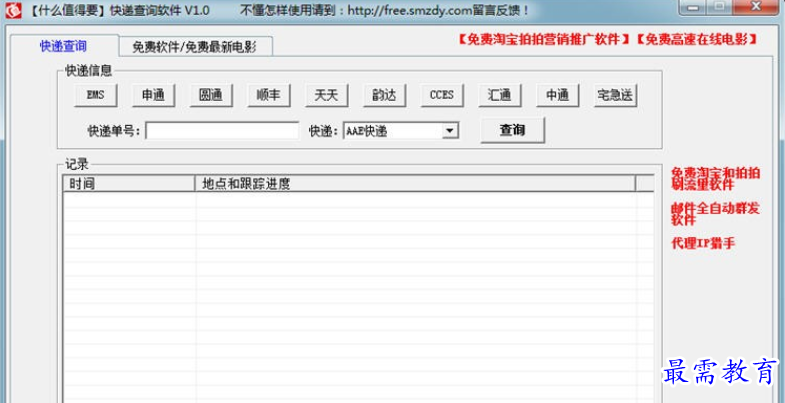Choose the CCES courier button

pos(442,95)
